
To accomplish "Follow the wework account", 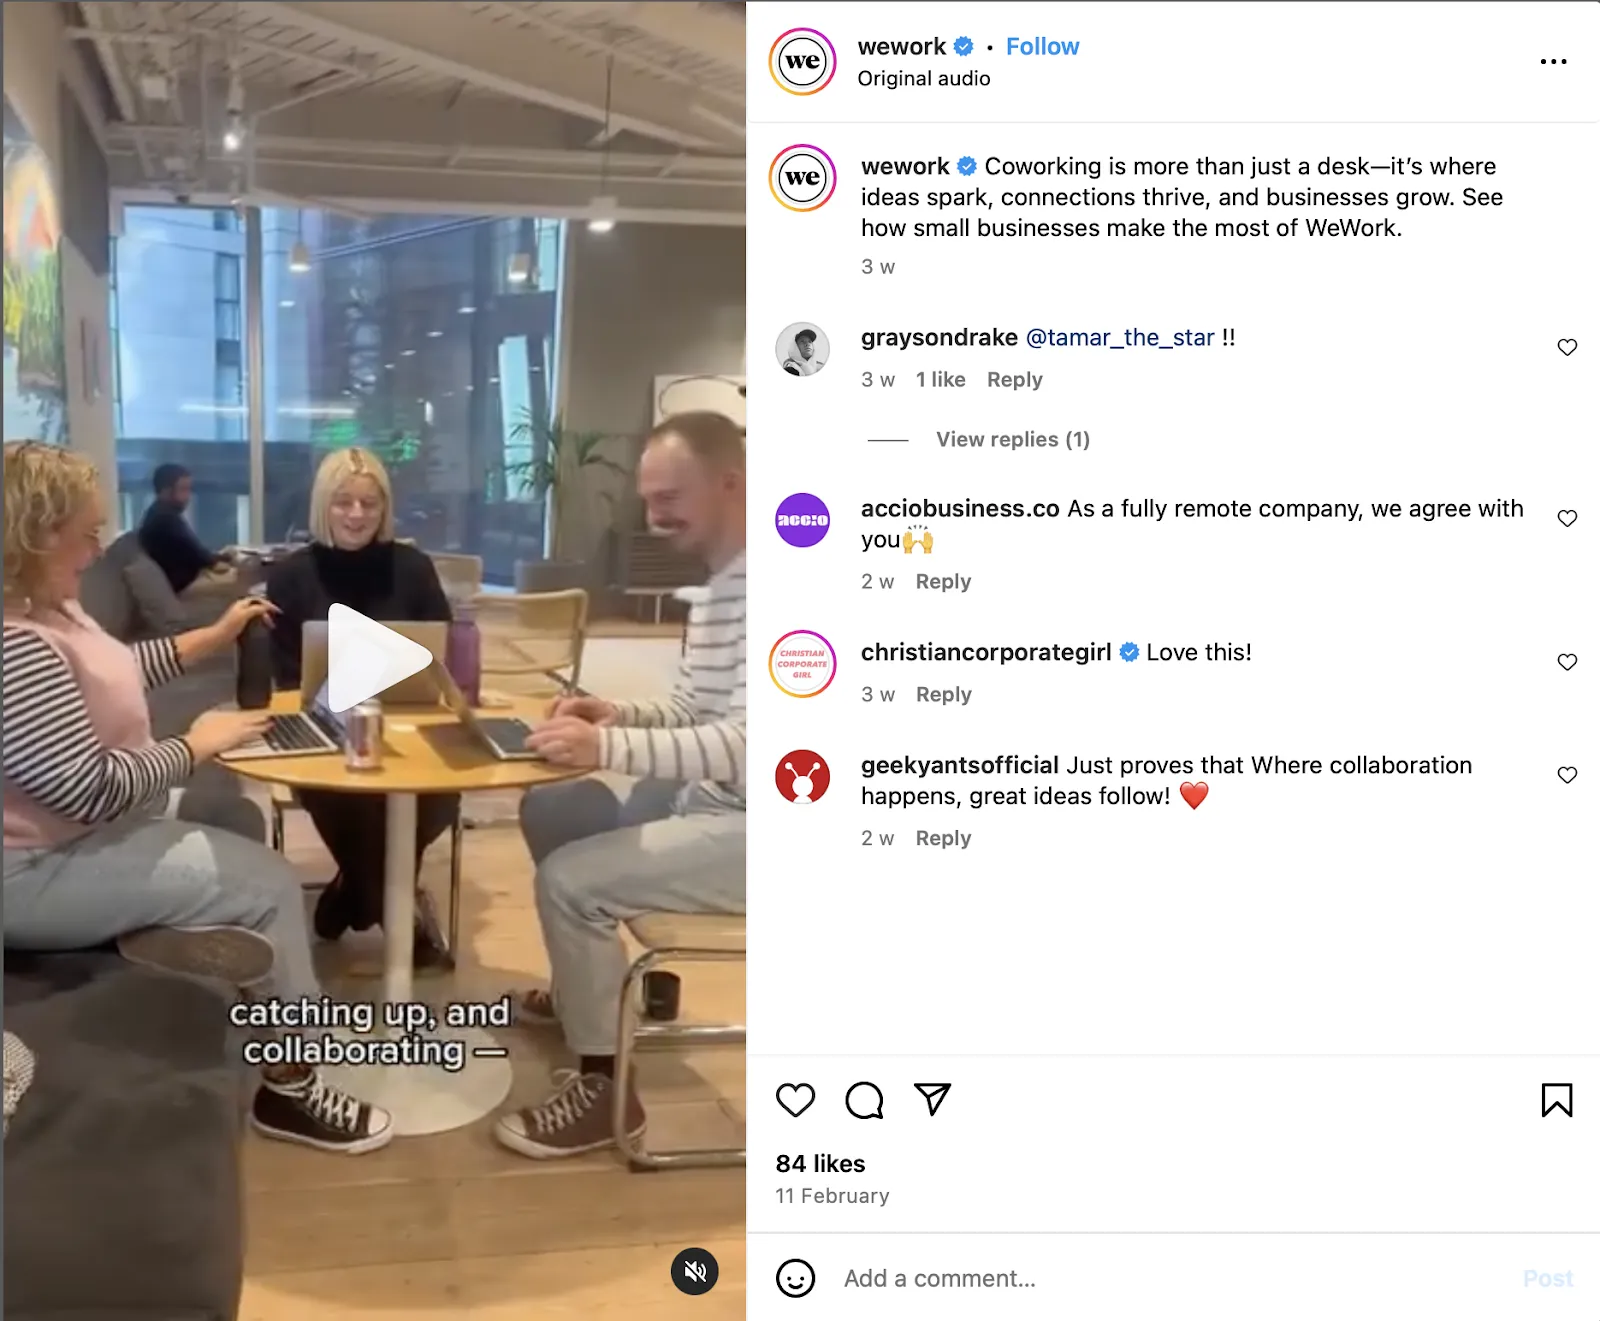I will (x=1042, y=47).
